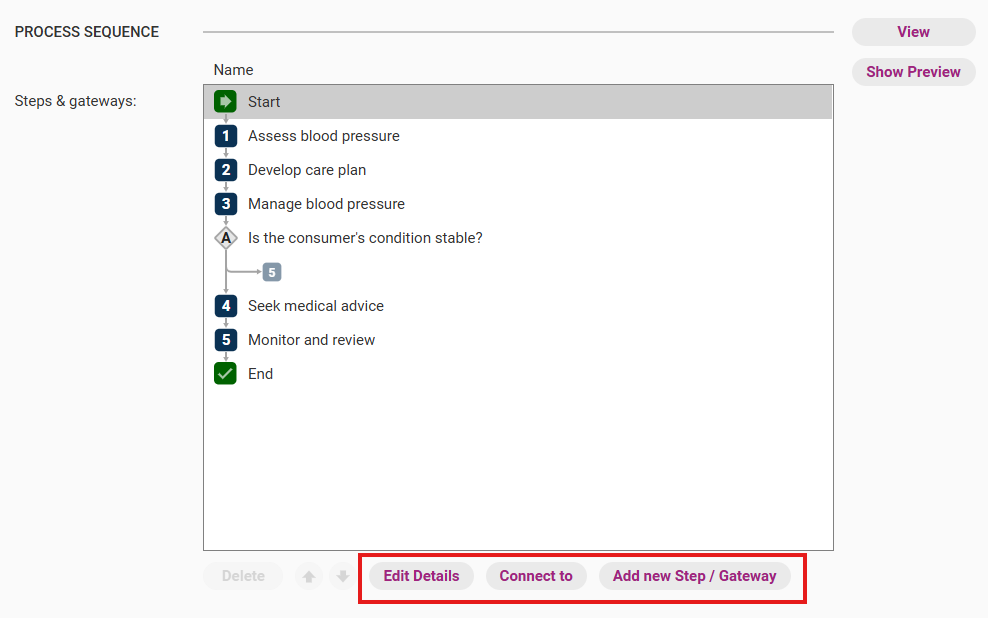Select the Manage blood pressure step
The height and width of the screenshot is (618, 988).
click(326, 204)
